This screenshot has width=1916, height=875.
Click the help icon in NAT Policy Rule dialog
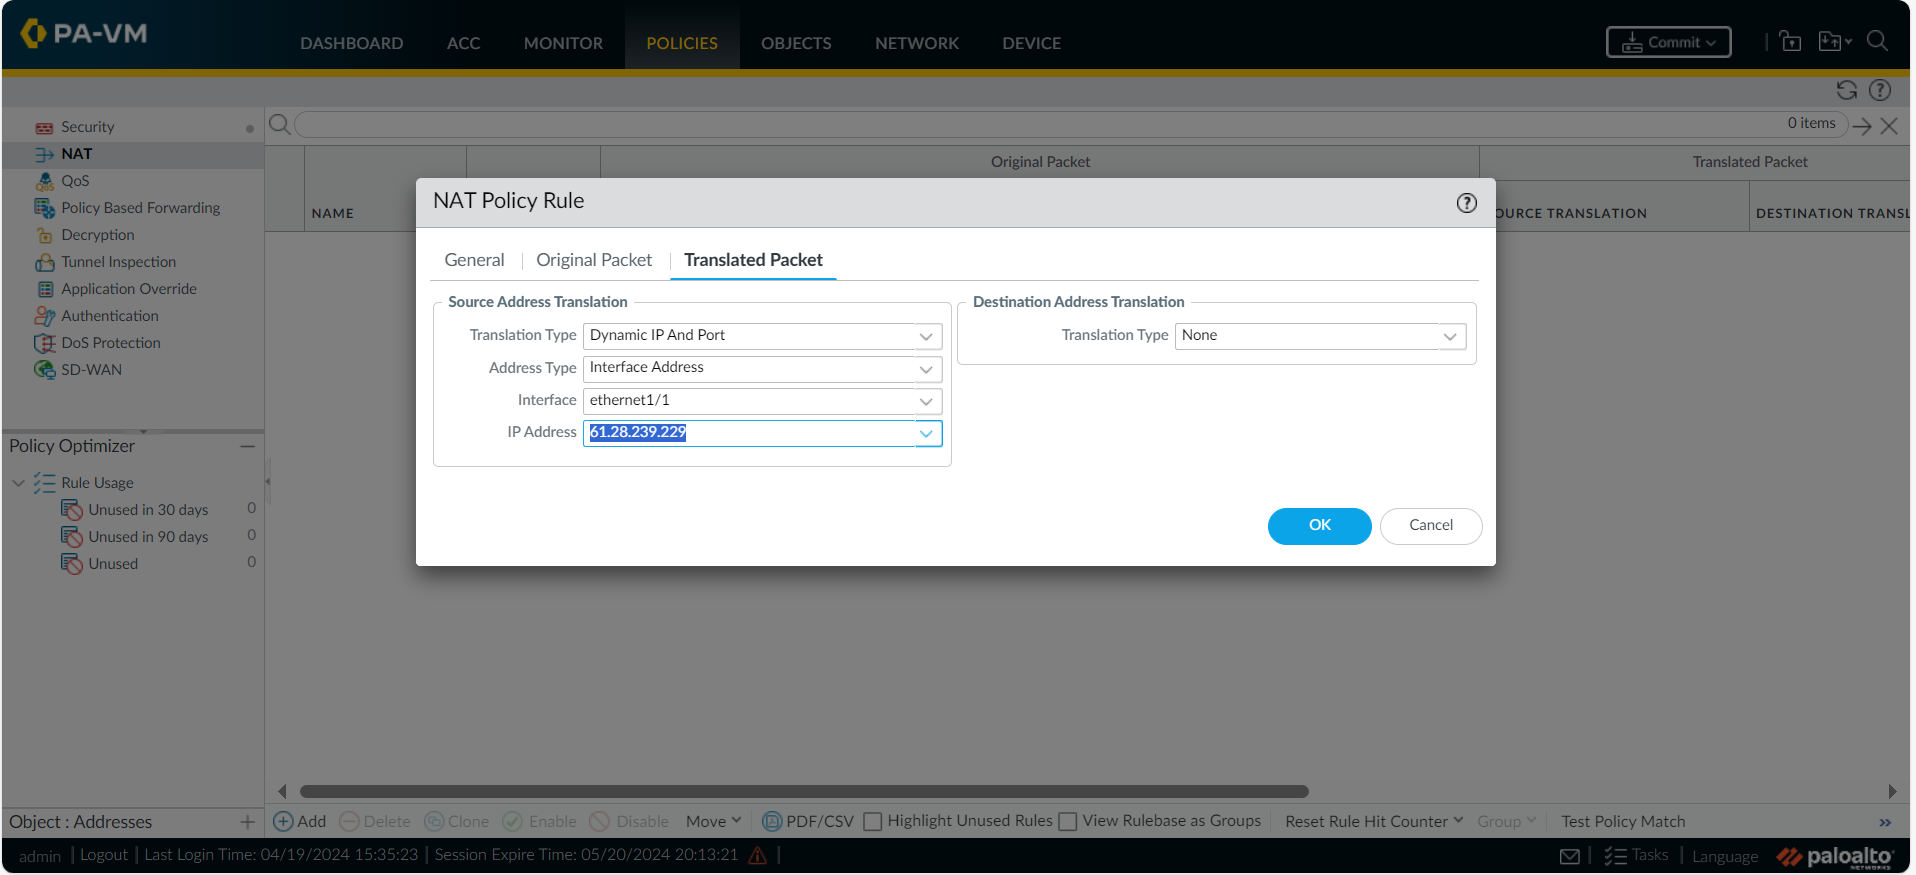point(1466,203)
